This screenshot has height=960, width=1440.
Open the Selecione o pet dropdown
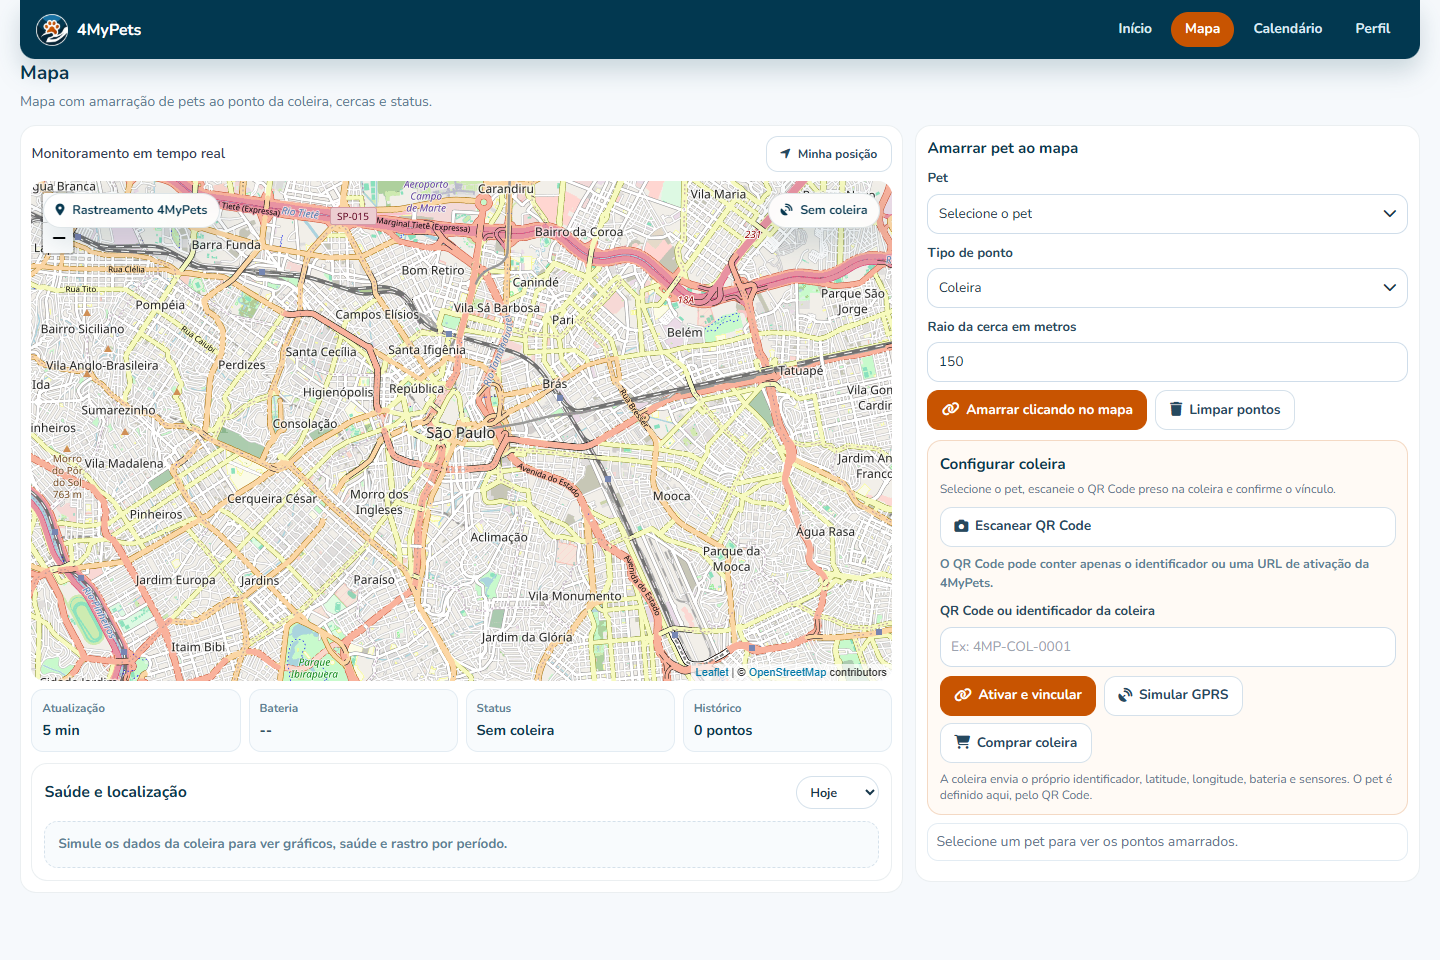pos(1167,214)
